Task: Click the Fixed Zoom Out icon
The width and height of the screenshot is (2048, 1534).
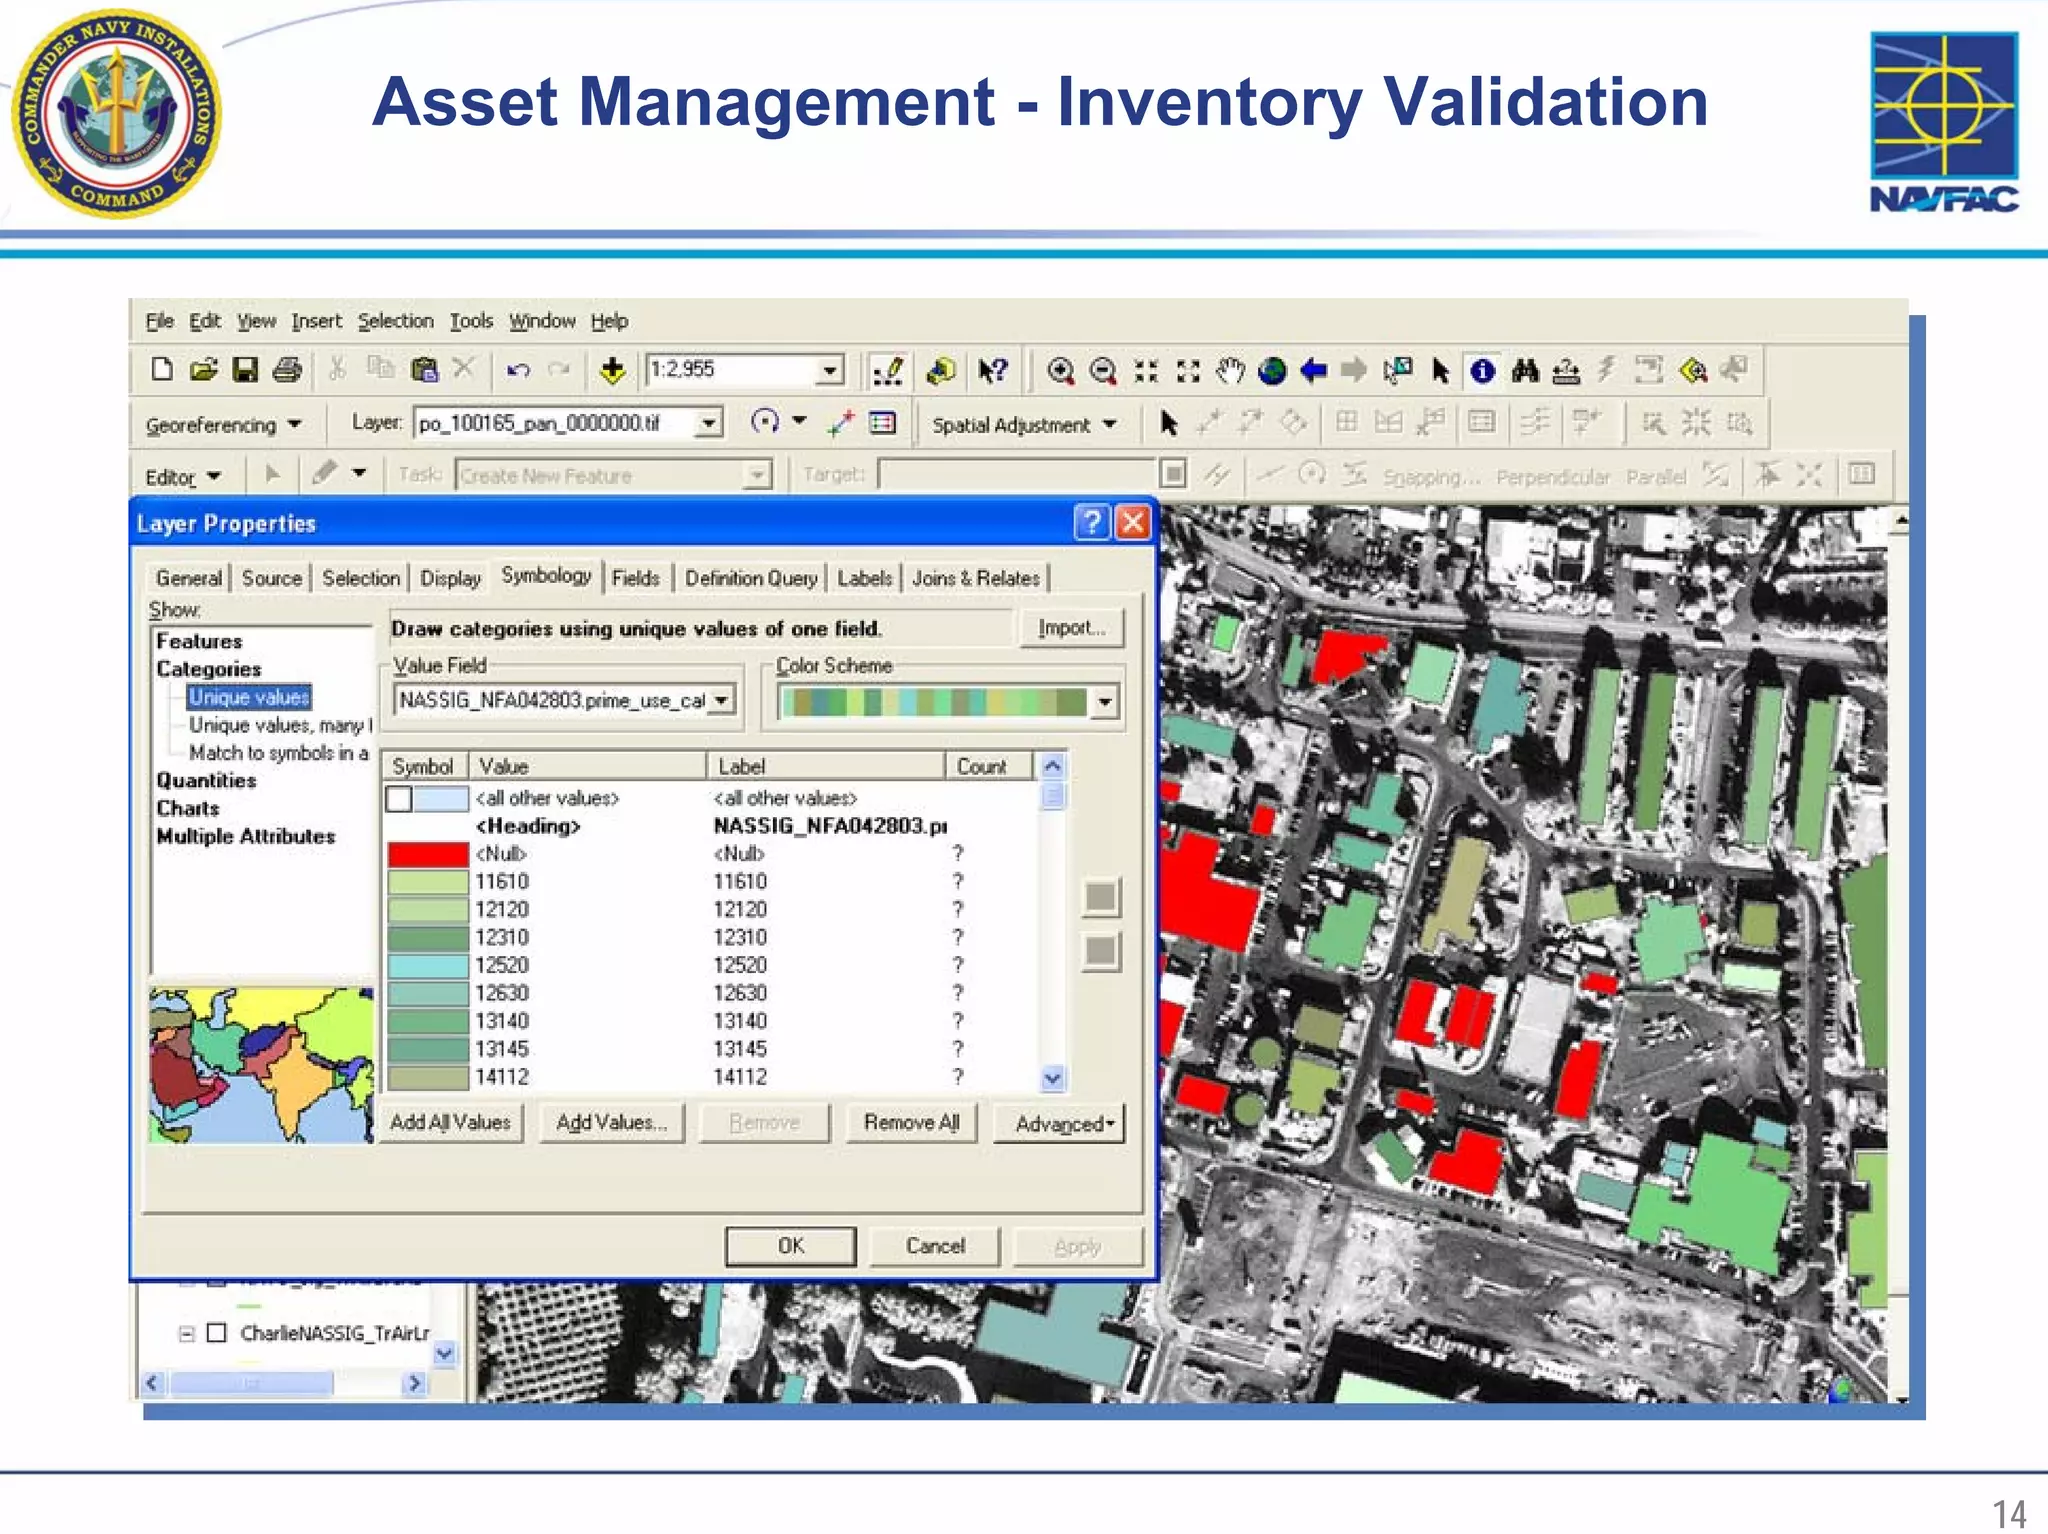Action: [1188, 371]
